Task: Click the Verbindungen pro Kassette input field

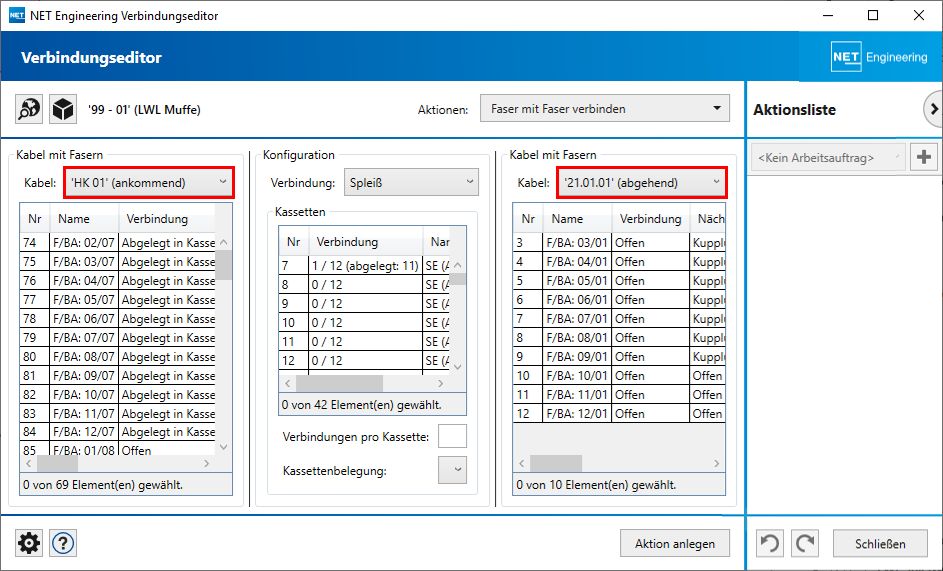Action: click(x=452, y=437)
